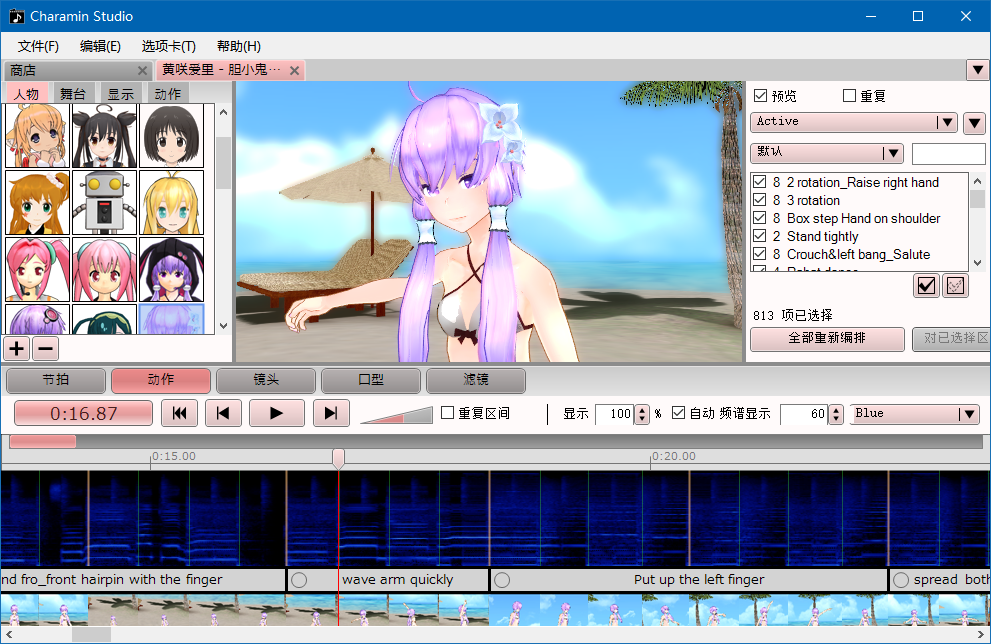Viewport: 991px width, 644px height.
Task: Step forward one frame
Action: point(329,413)
